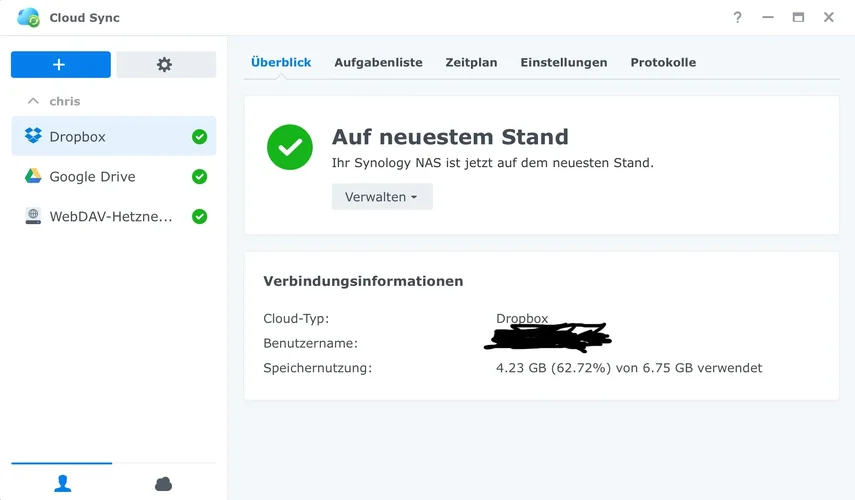
Task: Collapse the chris user group
Action: 33,101
